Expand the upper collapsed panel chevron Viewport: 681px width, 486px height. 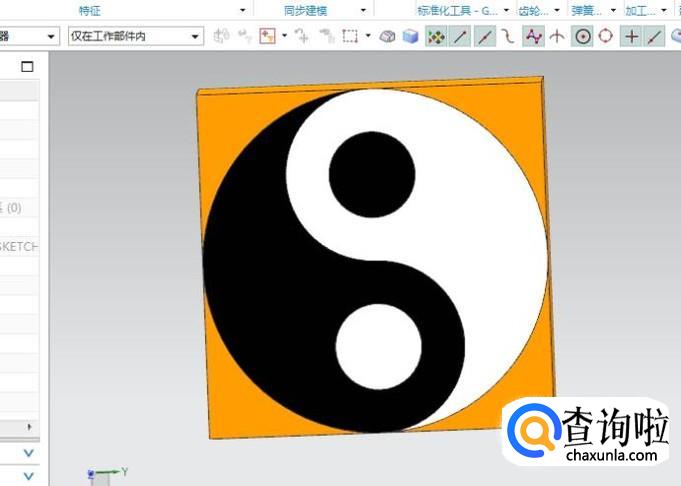(x=28, y=453)
